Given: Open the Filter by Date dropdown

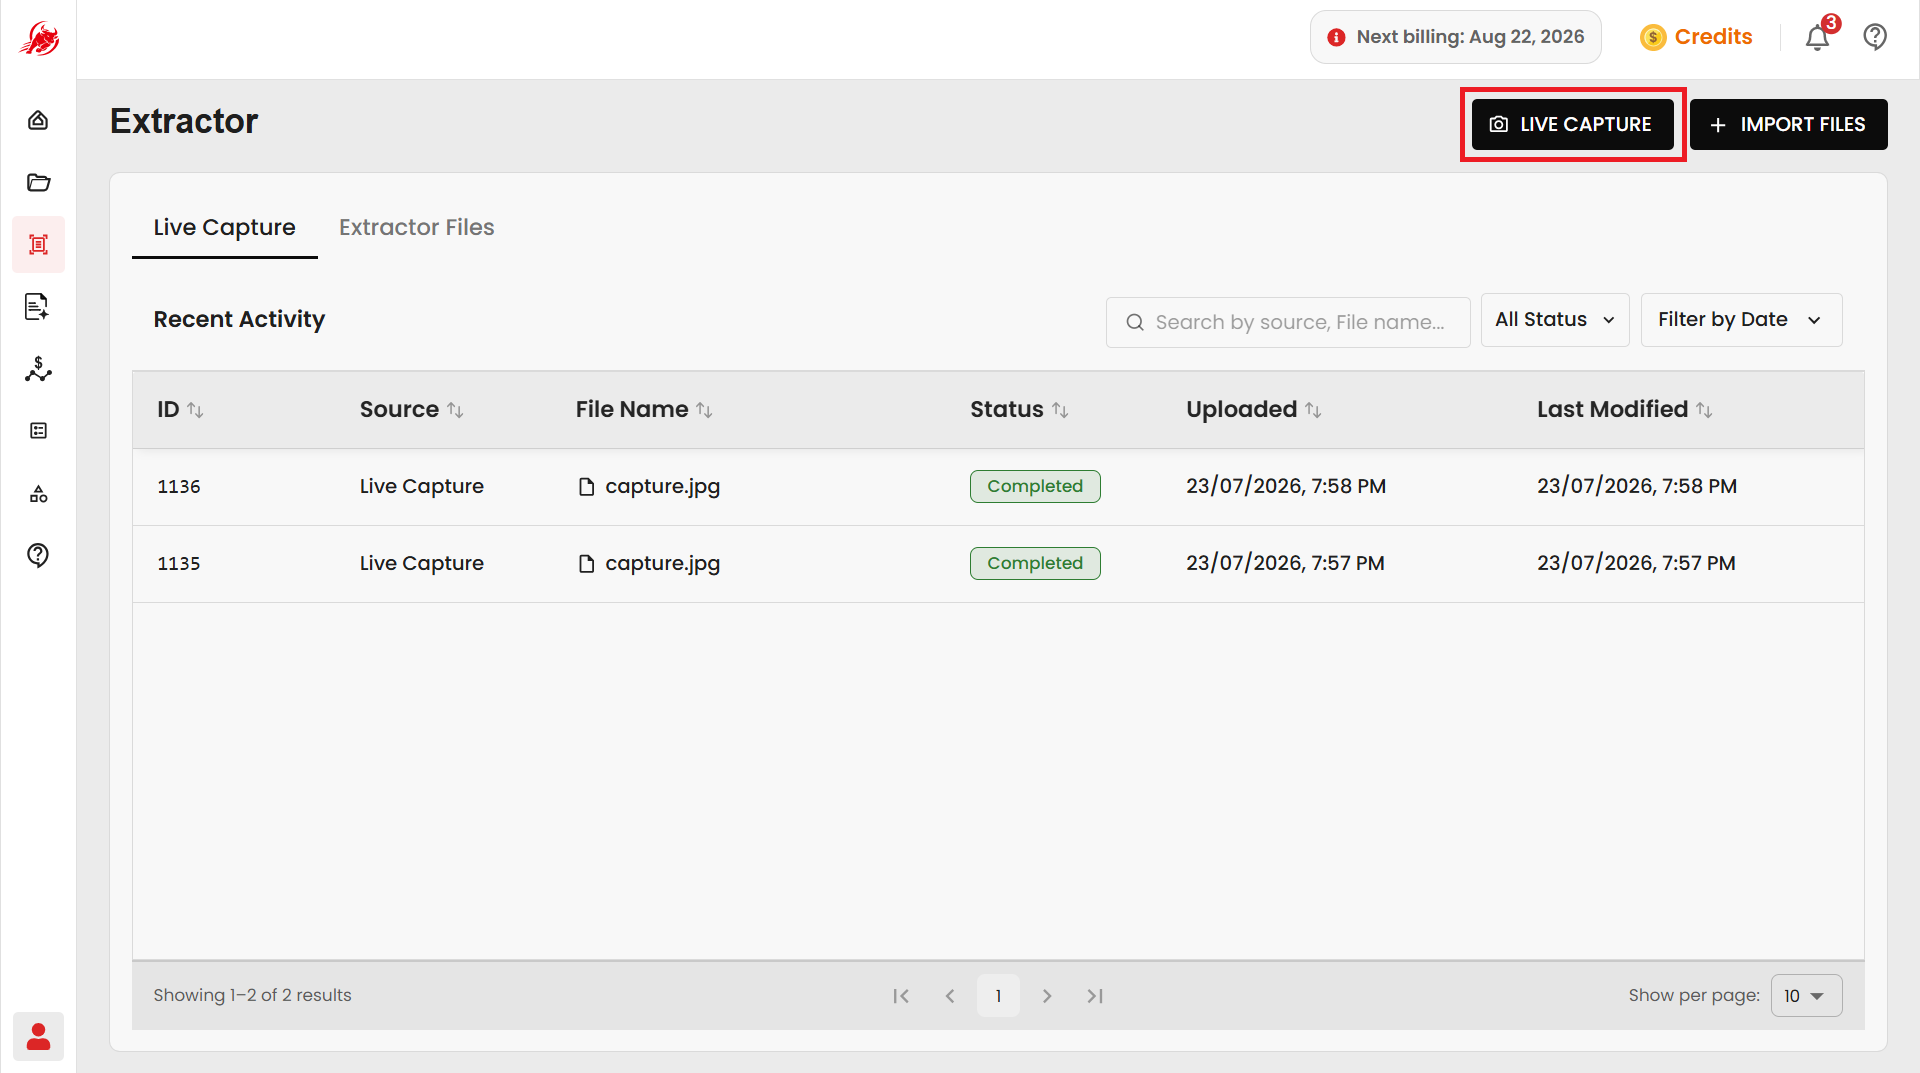Looking at the screenshot, I should coord(1741,320).
